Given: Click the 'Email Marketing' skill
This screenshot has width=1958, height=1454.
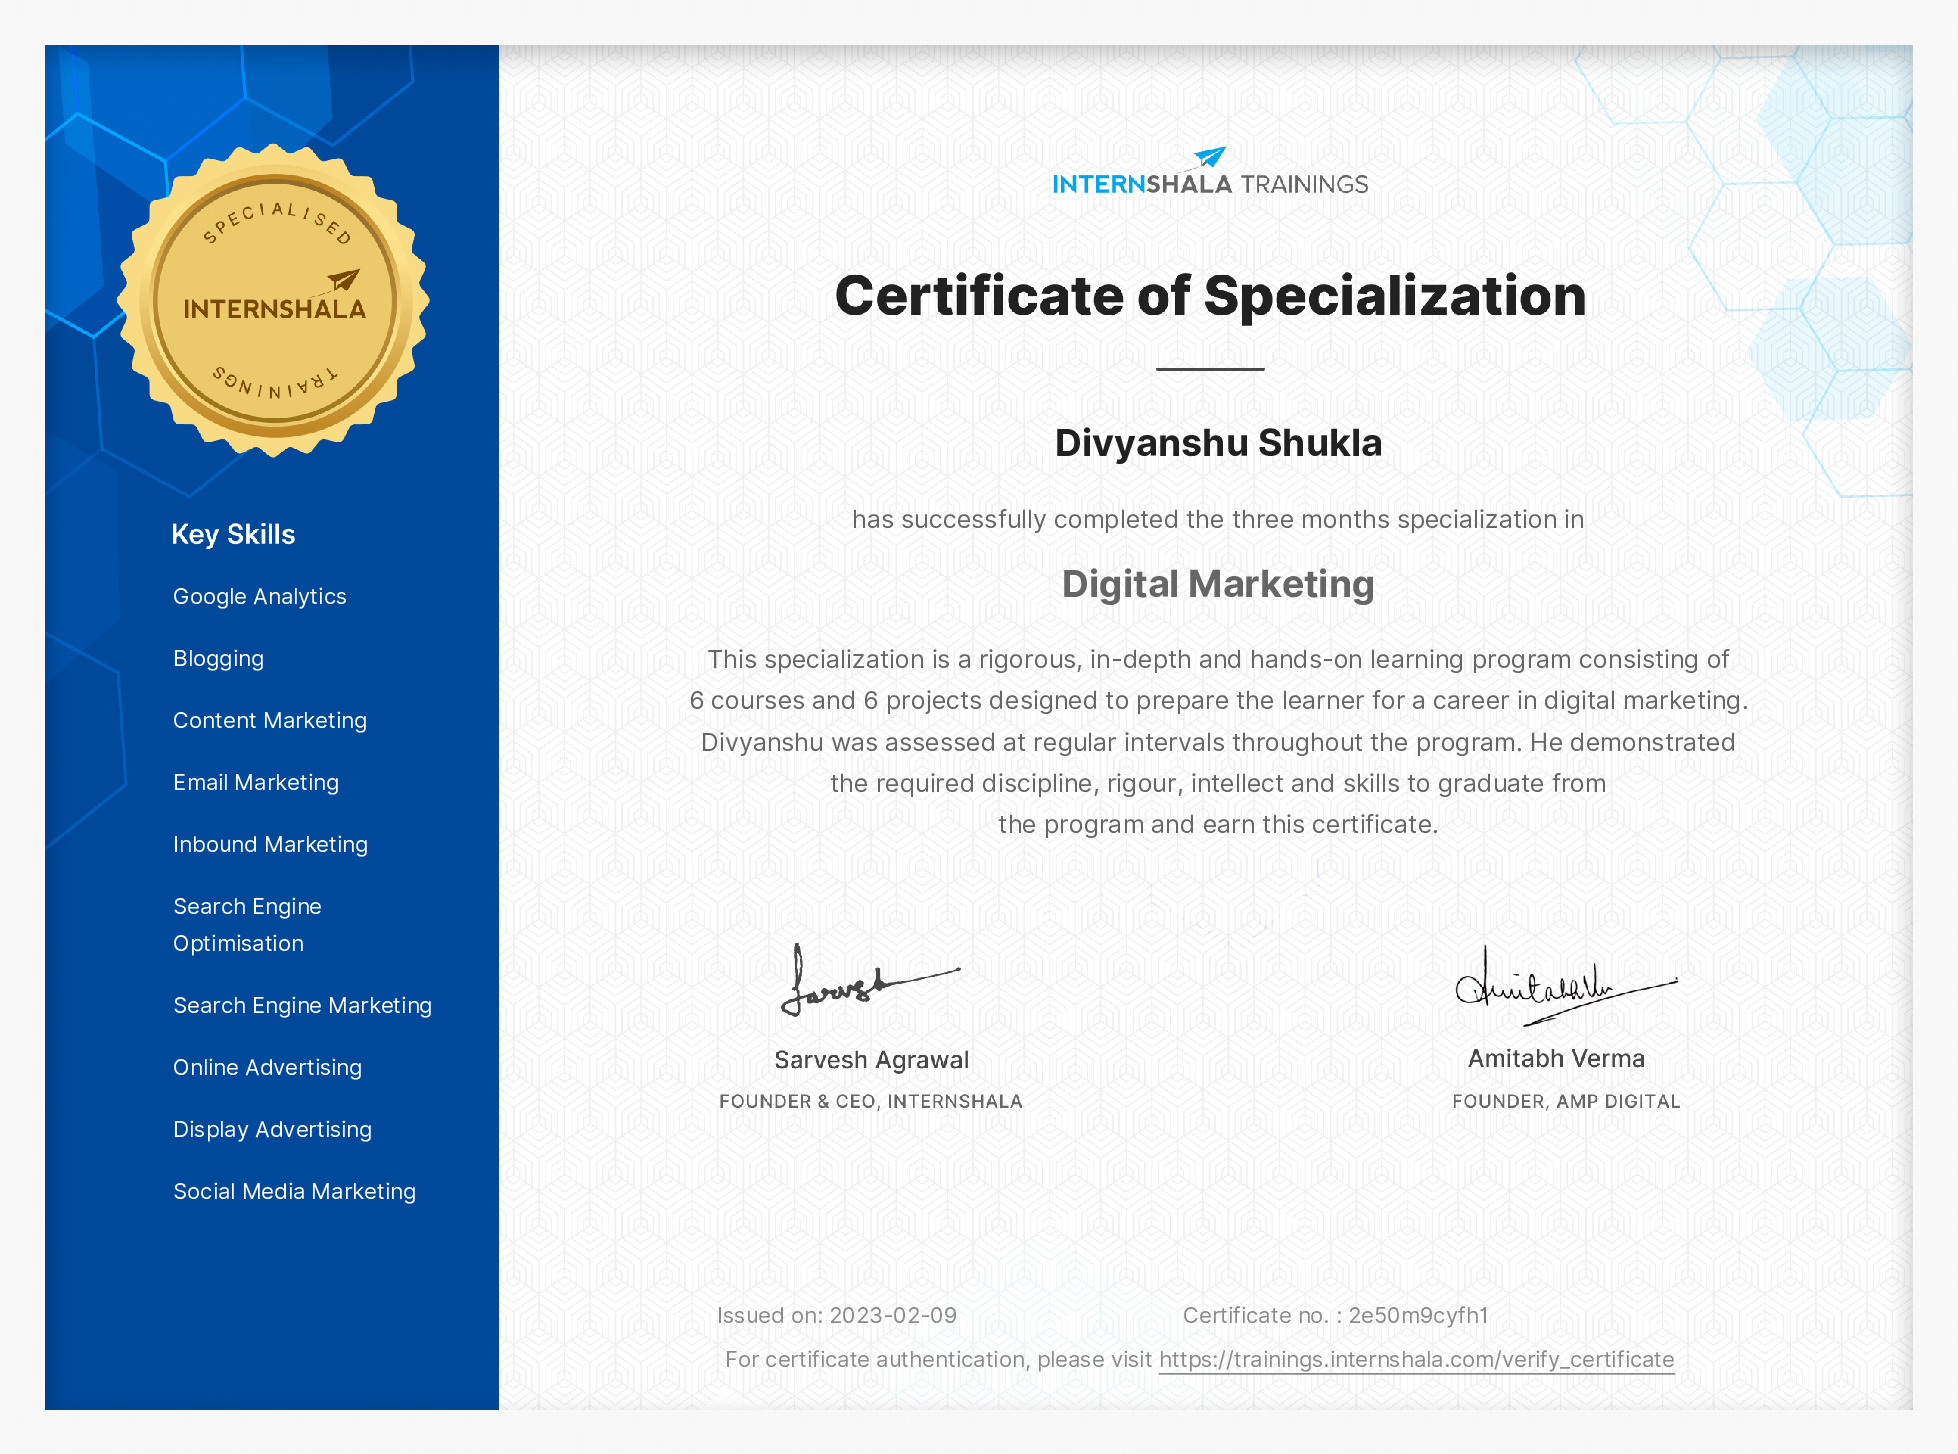Looking at the screenshot, I should pos(256,782).
